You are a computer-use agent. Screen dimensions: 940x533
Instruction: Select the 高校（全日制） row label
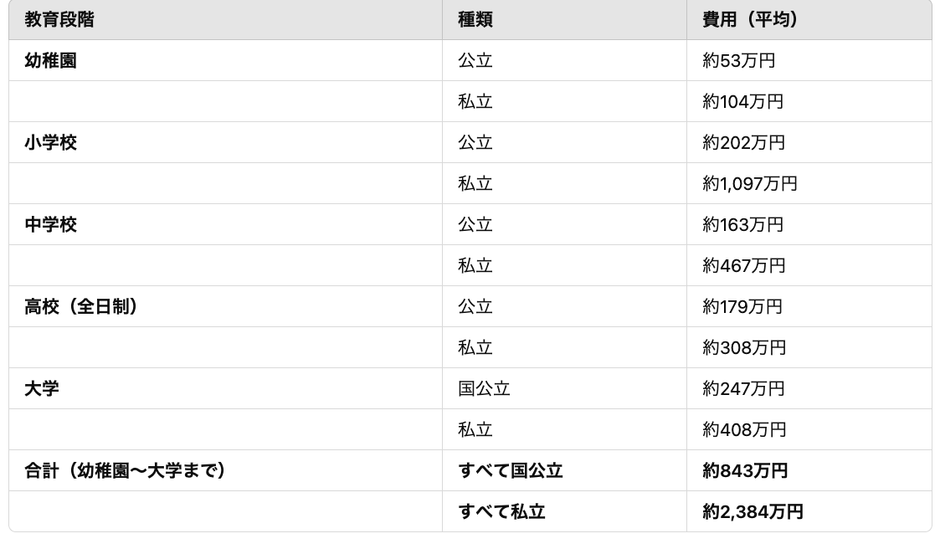click(82, 307)
